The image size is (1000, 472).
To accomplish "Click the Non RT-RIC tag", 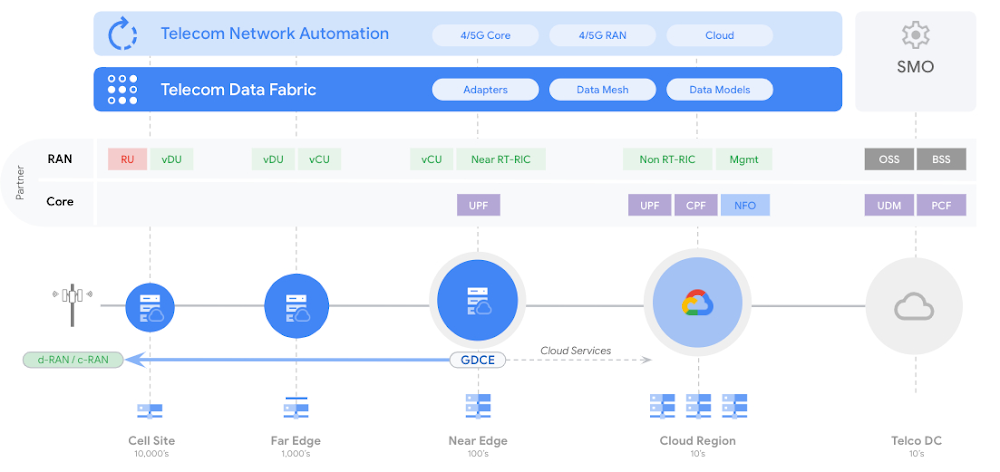I will [667, 159].
